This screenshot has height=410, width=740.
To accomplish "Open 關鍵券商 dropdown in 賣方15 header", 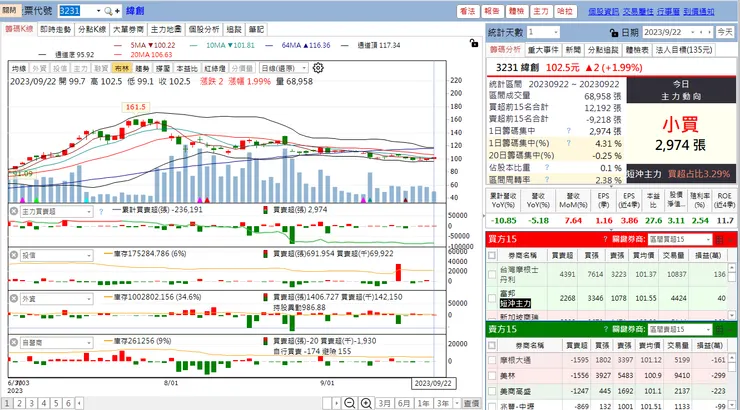I will pos(707,329).
